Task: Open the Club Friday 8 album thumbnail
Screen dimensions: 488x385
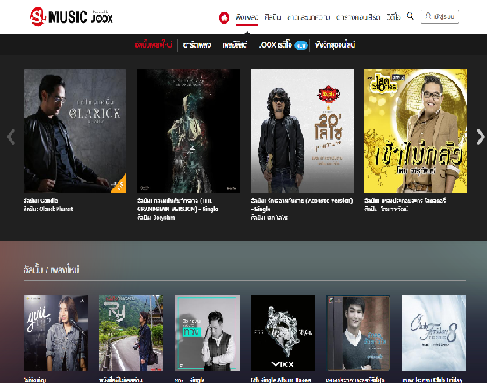Action: pyautogui.click(x=434, y=333)
